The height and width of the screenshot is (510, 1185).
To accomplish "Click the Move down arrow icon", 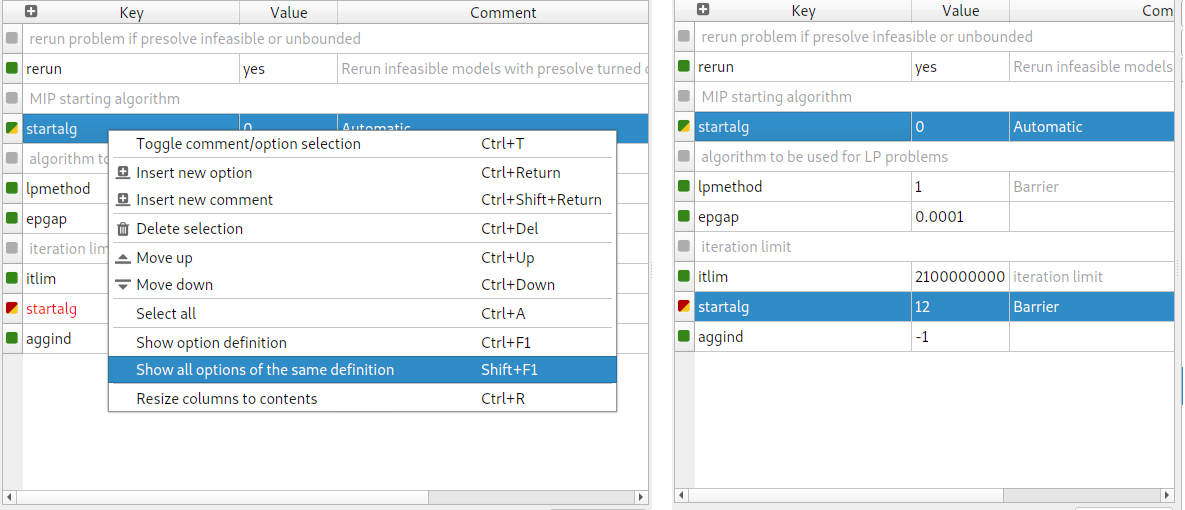I will coord(124,285).
